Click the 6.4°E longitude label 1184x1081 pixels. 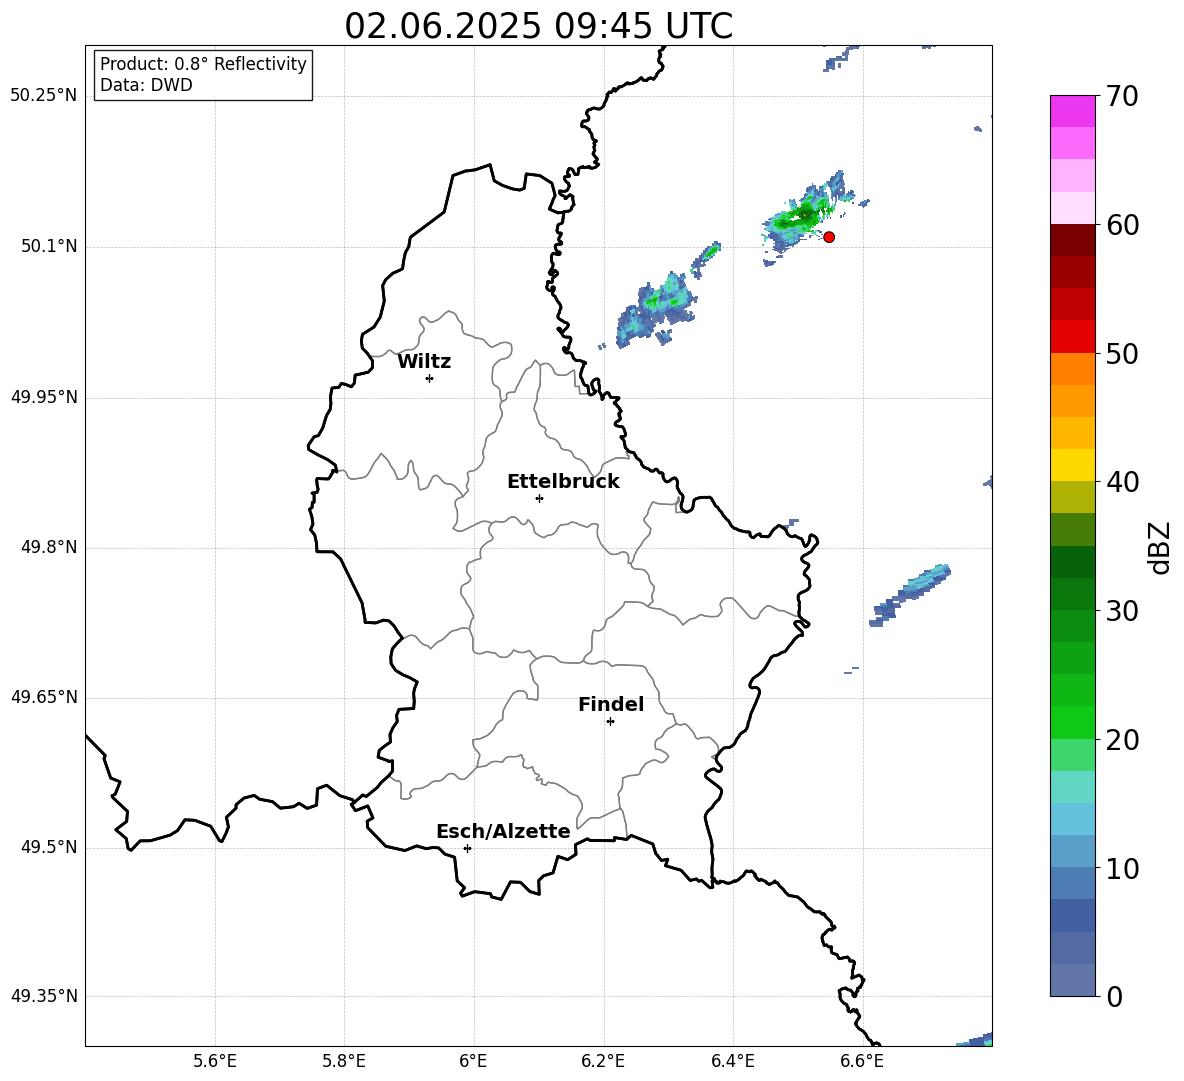732,1061
